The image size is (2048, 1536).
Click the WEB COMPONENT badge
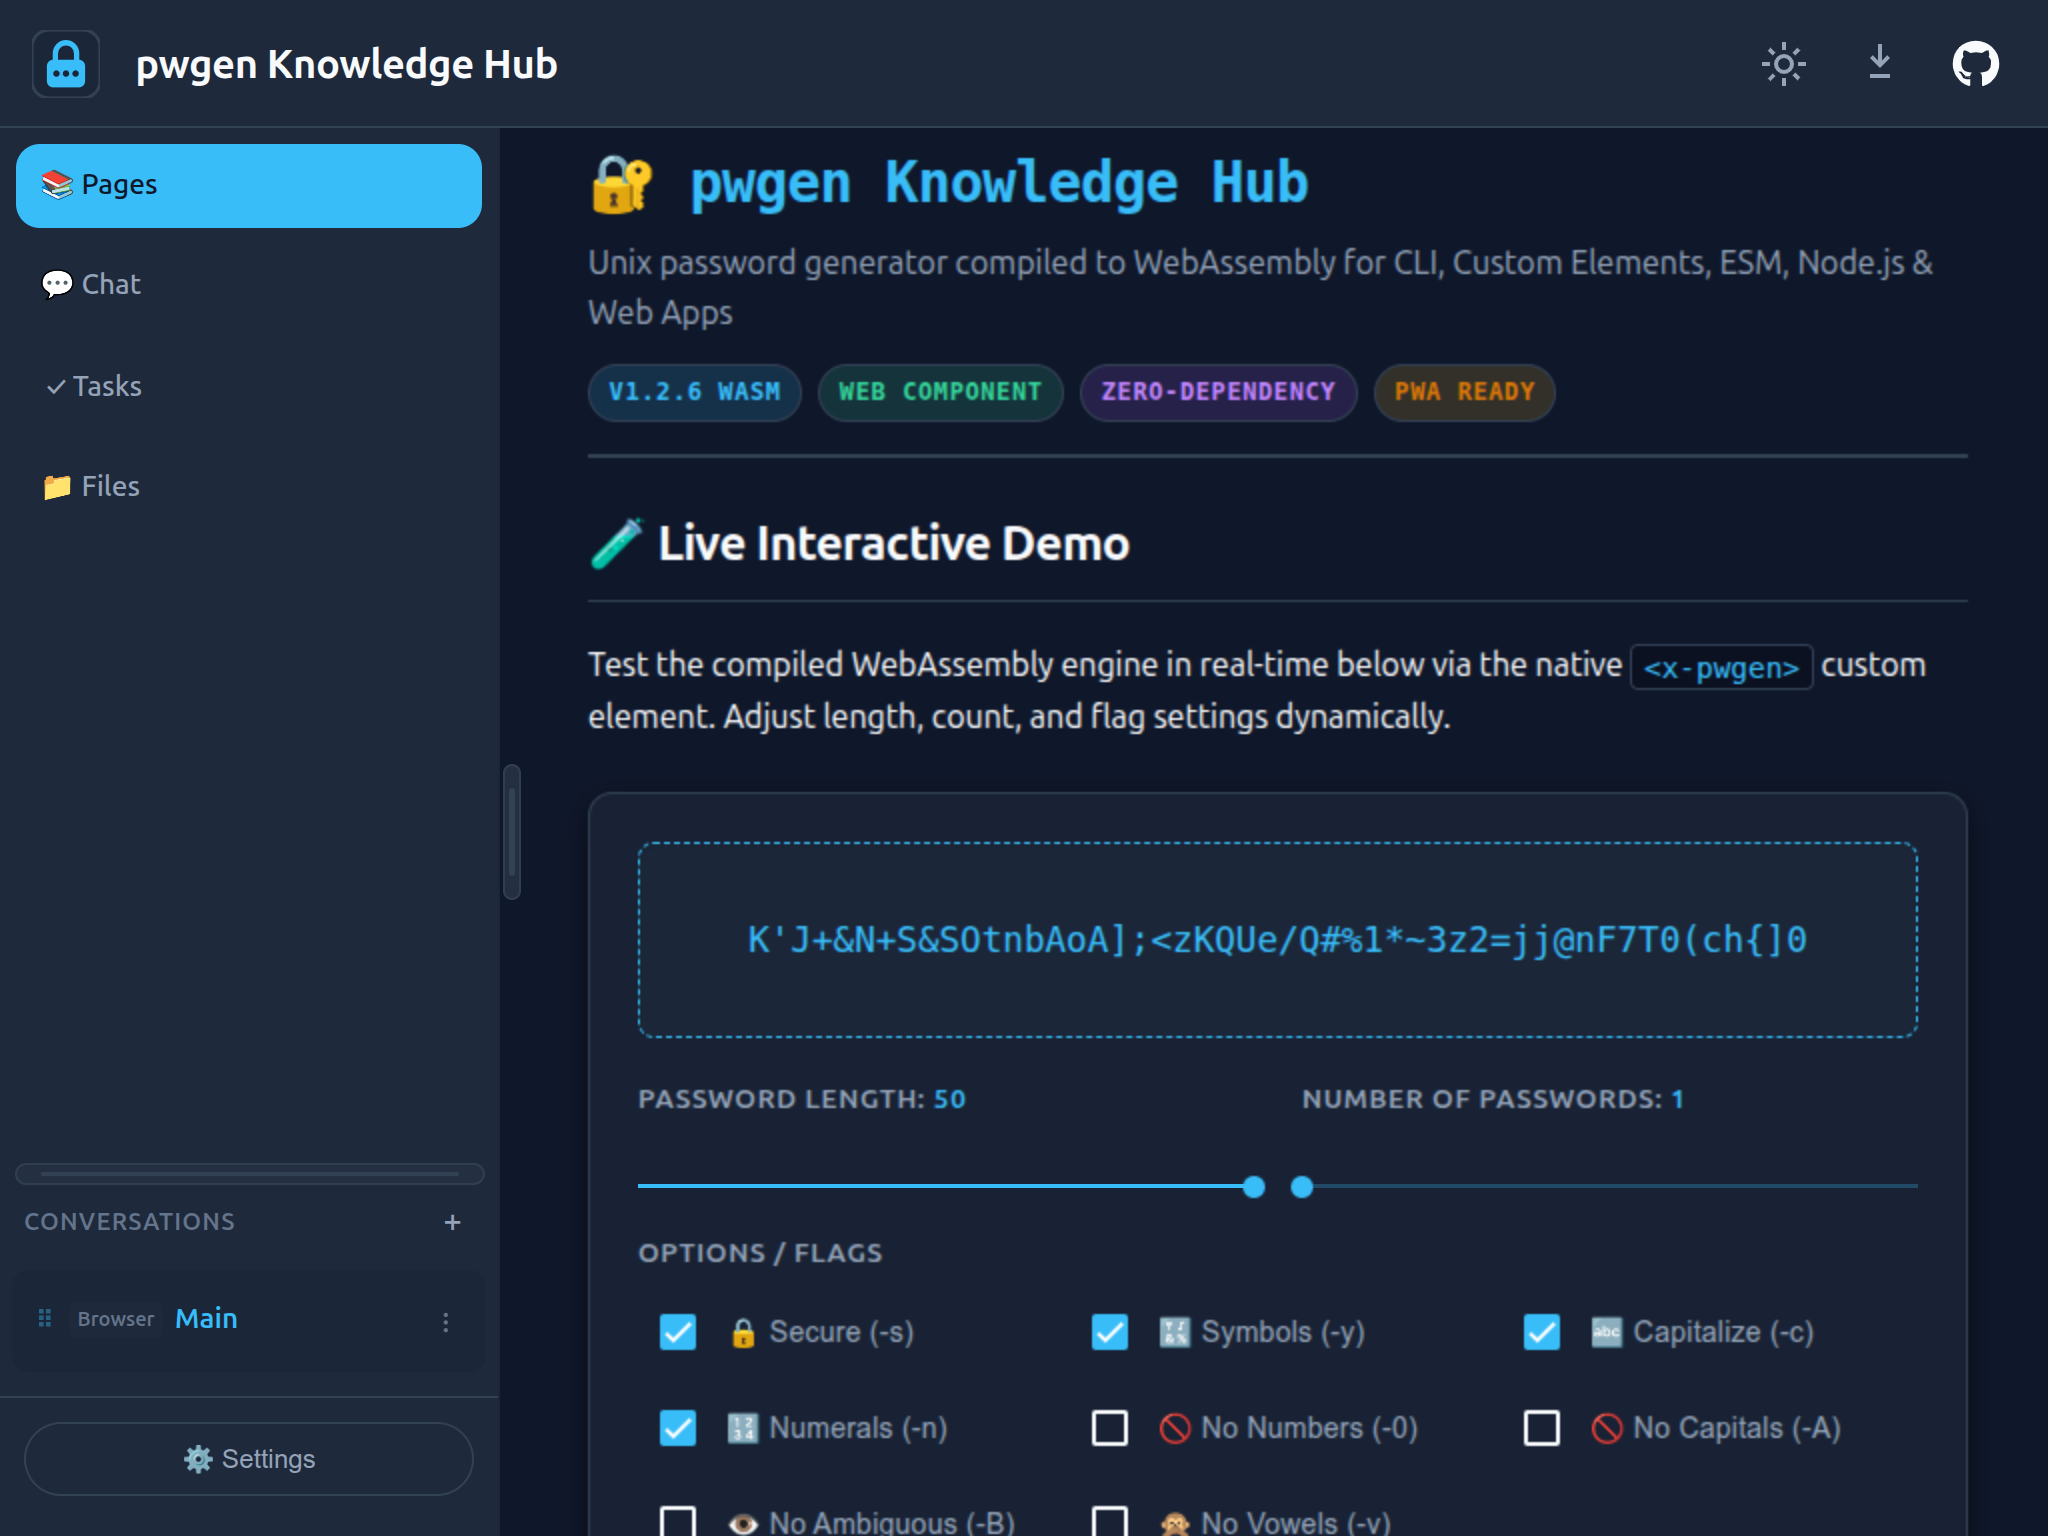tap(940, 392)
